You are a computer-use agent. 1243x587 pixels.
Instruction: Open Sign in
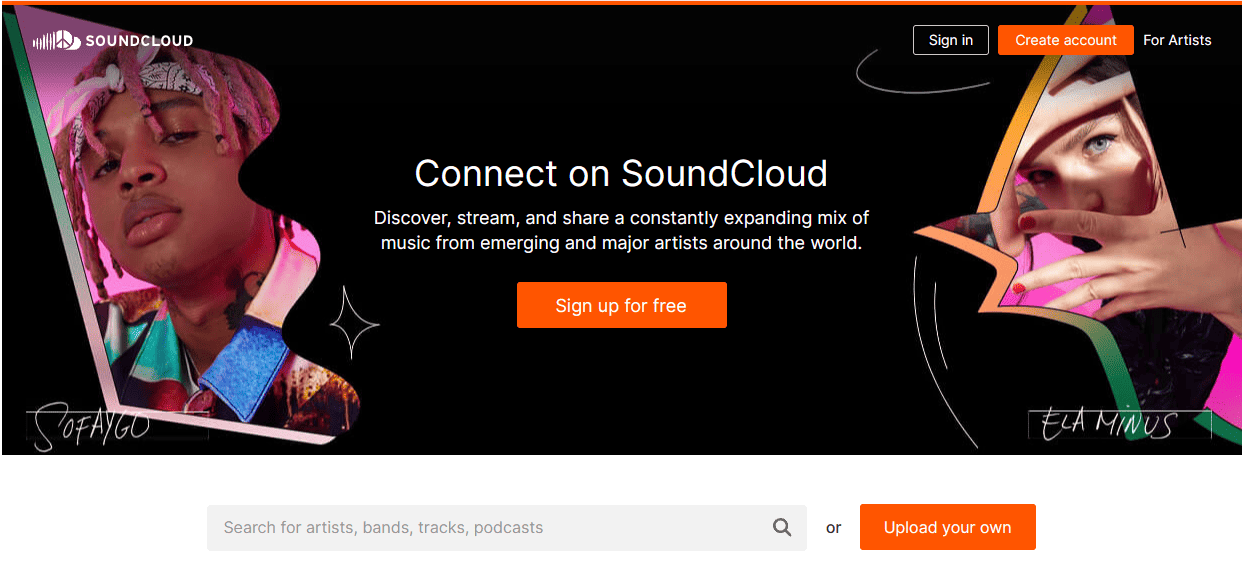click(x=949, y=40)
